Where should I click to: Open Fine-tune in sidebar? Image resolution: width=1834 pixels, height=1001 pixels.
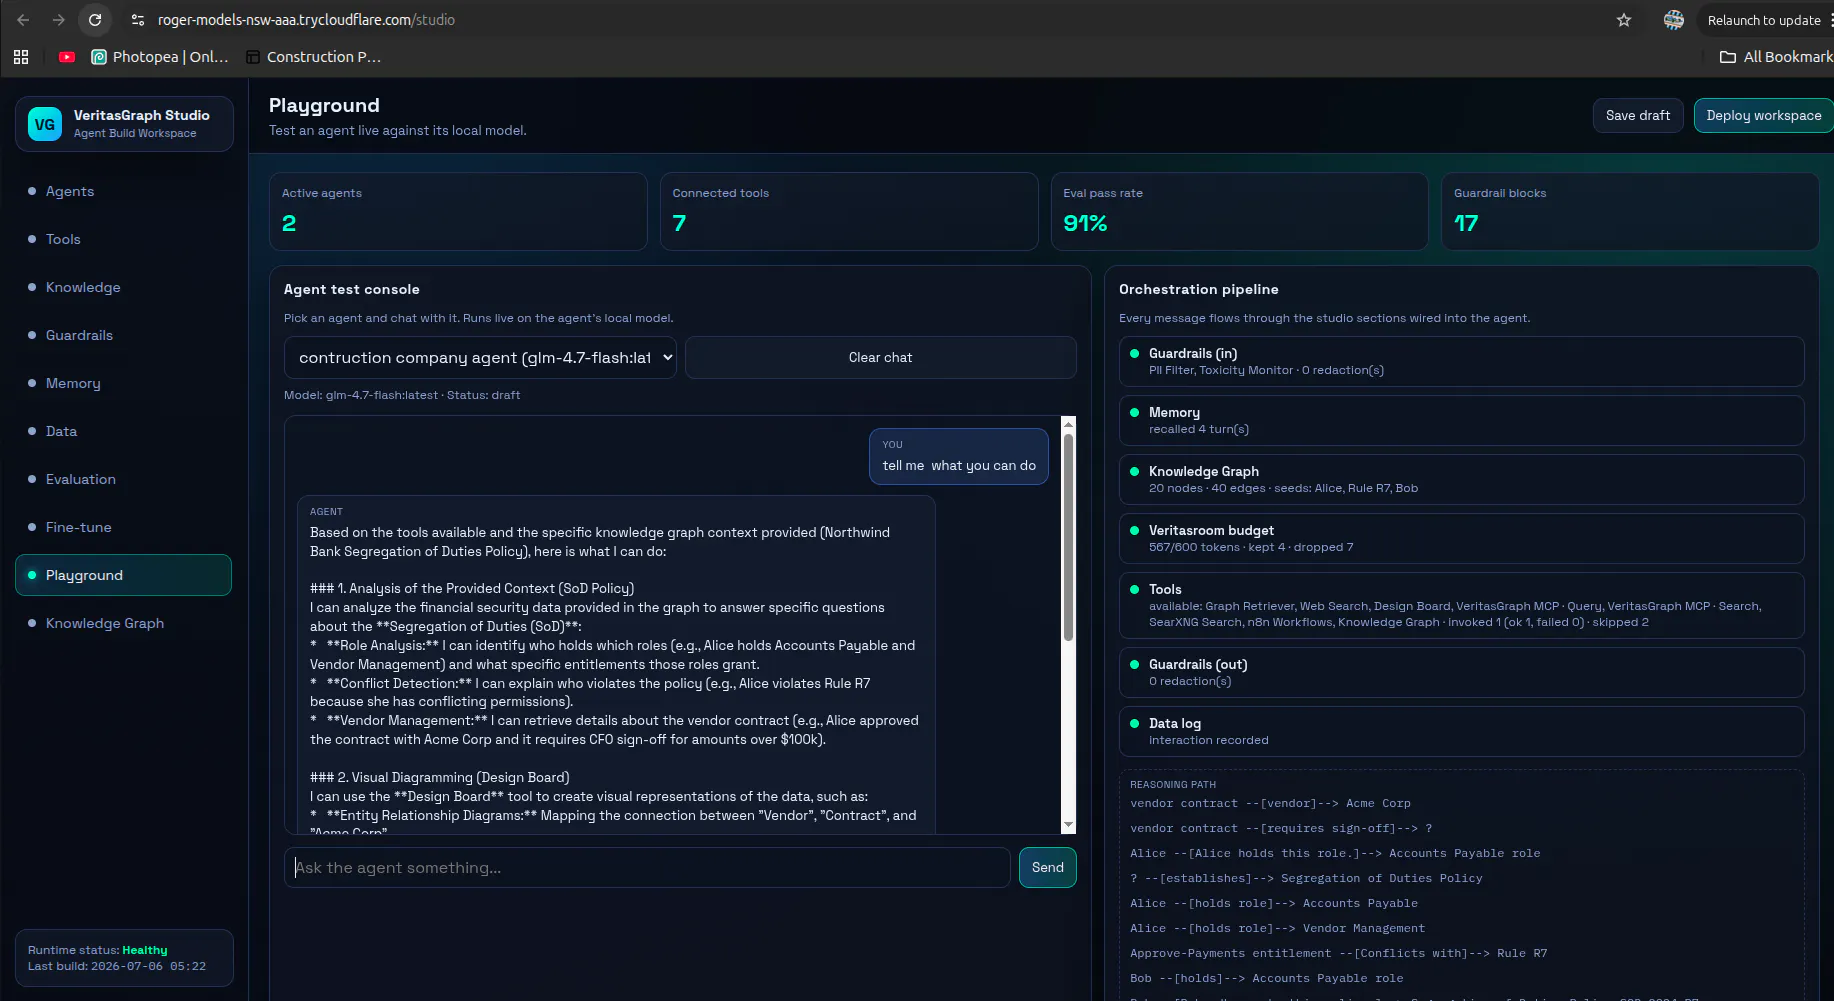123,527
